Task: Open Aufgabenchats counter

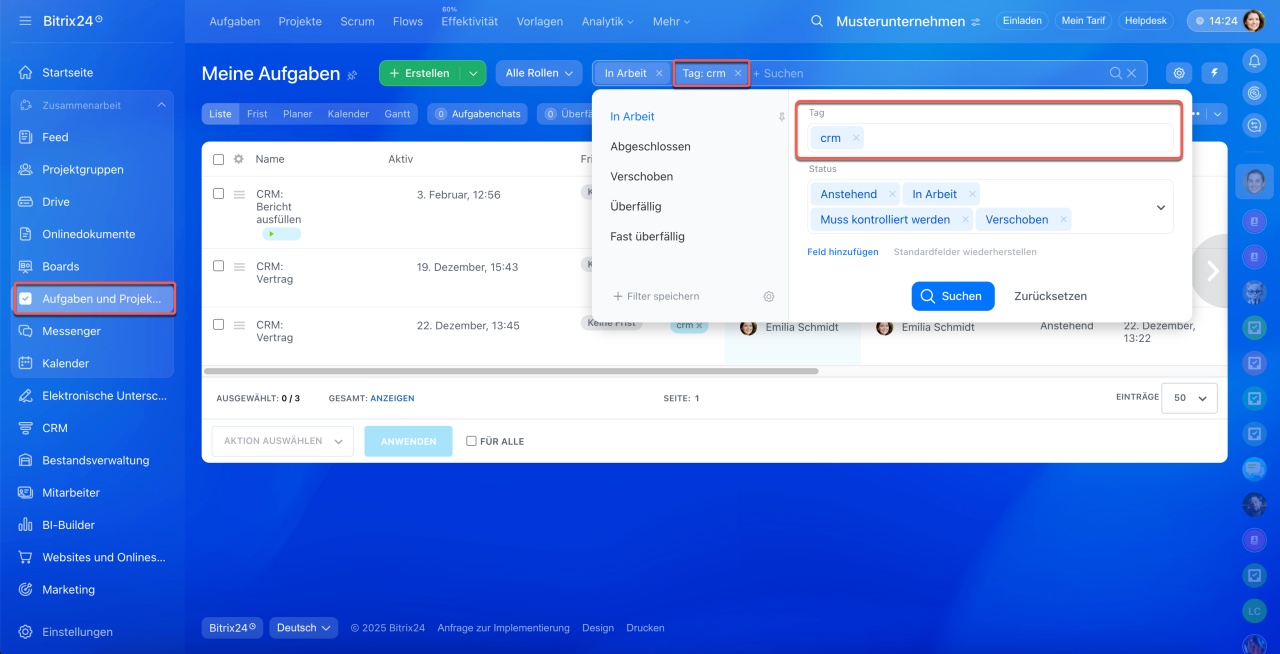Action: click(478, 114)
